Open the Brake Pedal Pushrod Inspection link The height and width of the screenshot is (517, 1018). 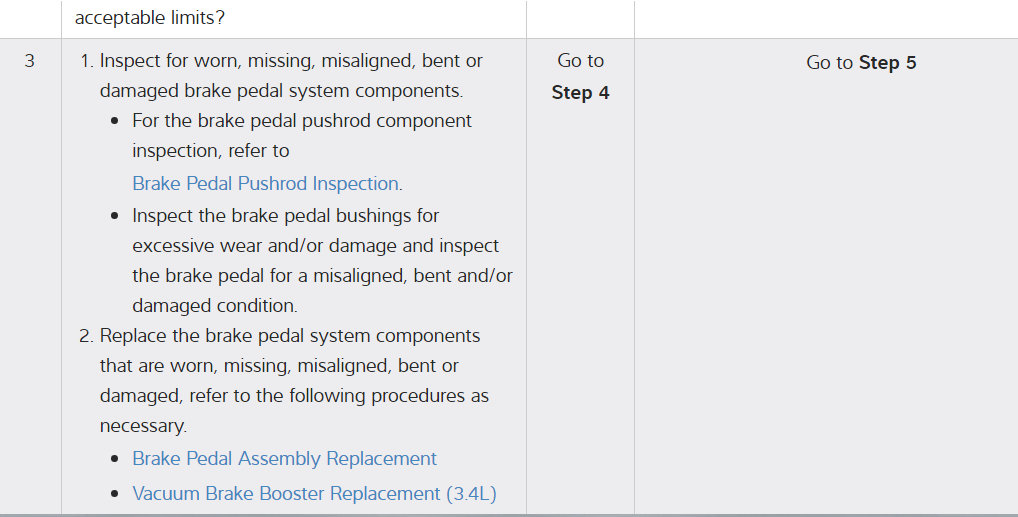[266, 184]
